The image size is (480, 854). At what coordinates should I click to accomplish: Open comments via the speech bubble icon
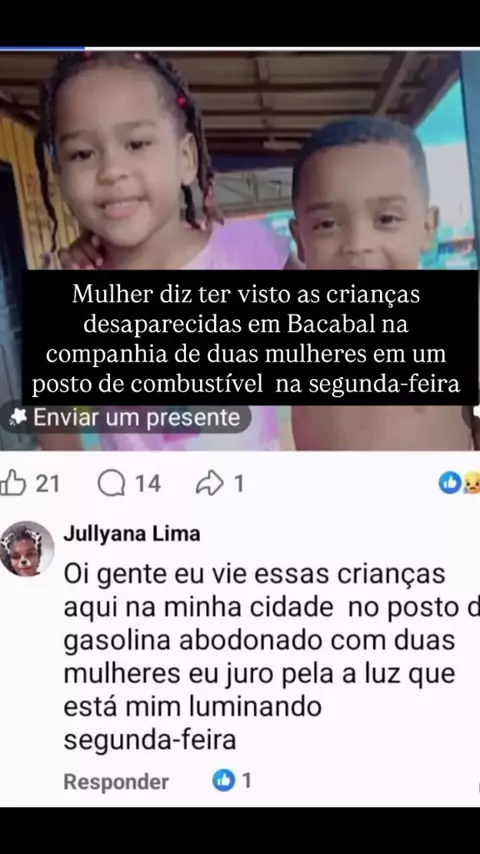[x=111, y=484]
